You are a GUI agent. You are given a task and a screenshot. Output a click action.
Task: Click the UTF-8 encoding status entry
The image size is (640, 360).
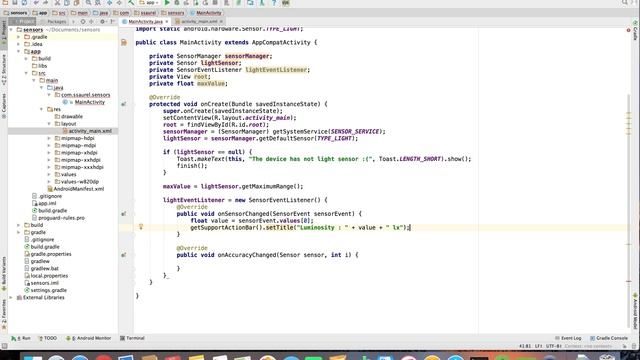tap(553, 346)
